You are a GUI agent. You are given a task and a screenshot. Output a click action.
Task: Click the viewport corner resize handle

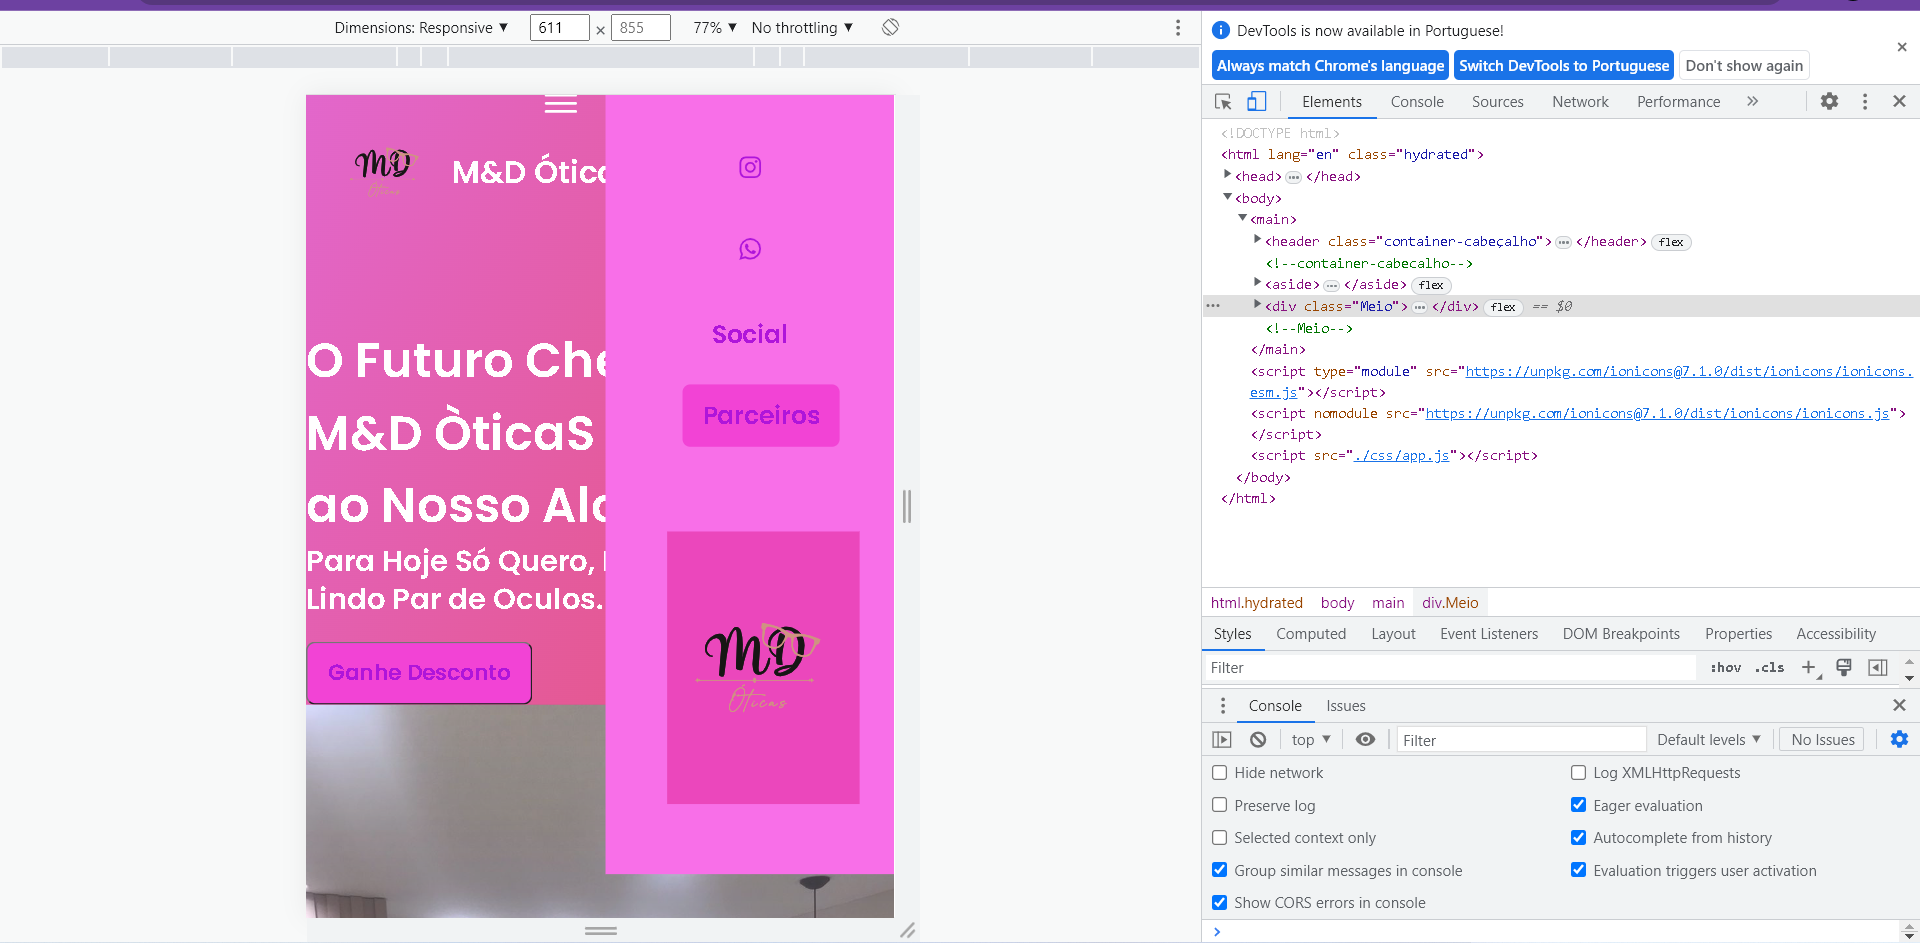907,930
